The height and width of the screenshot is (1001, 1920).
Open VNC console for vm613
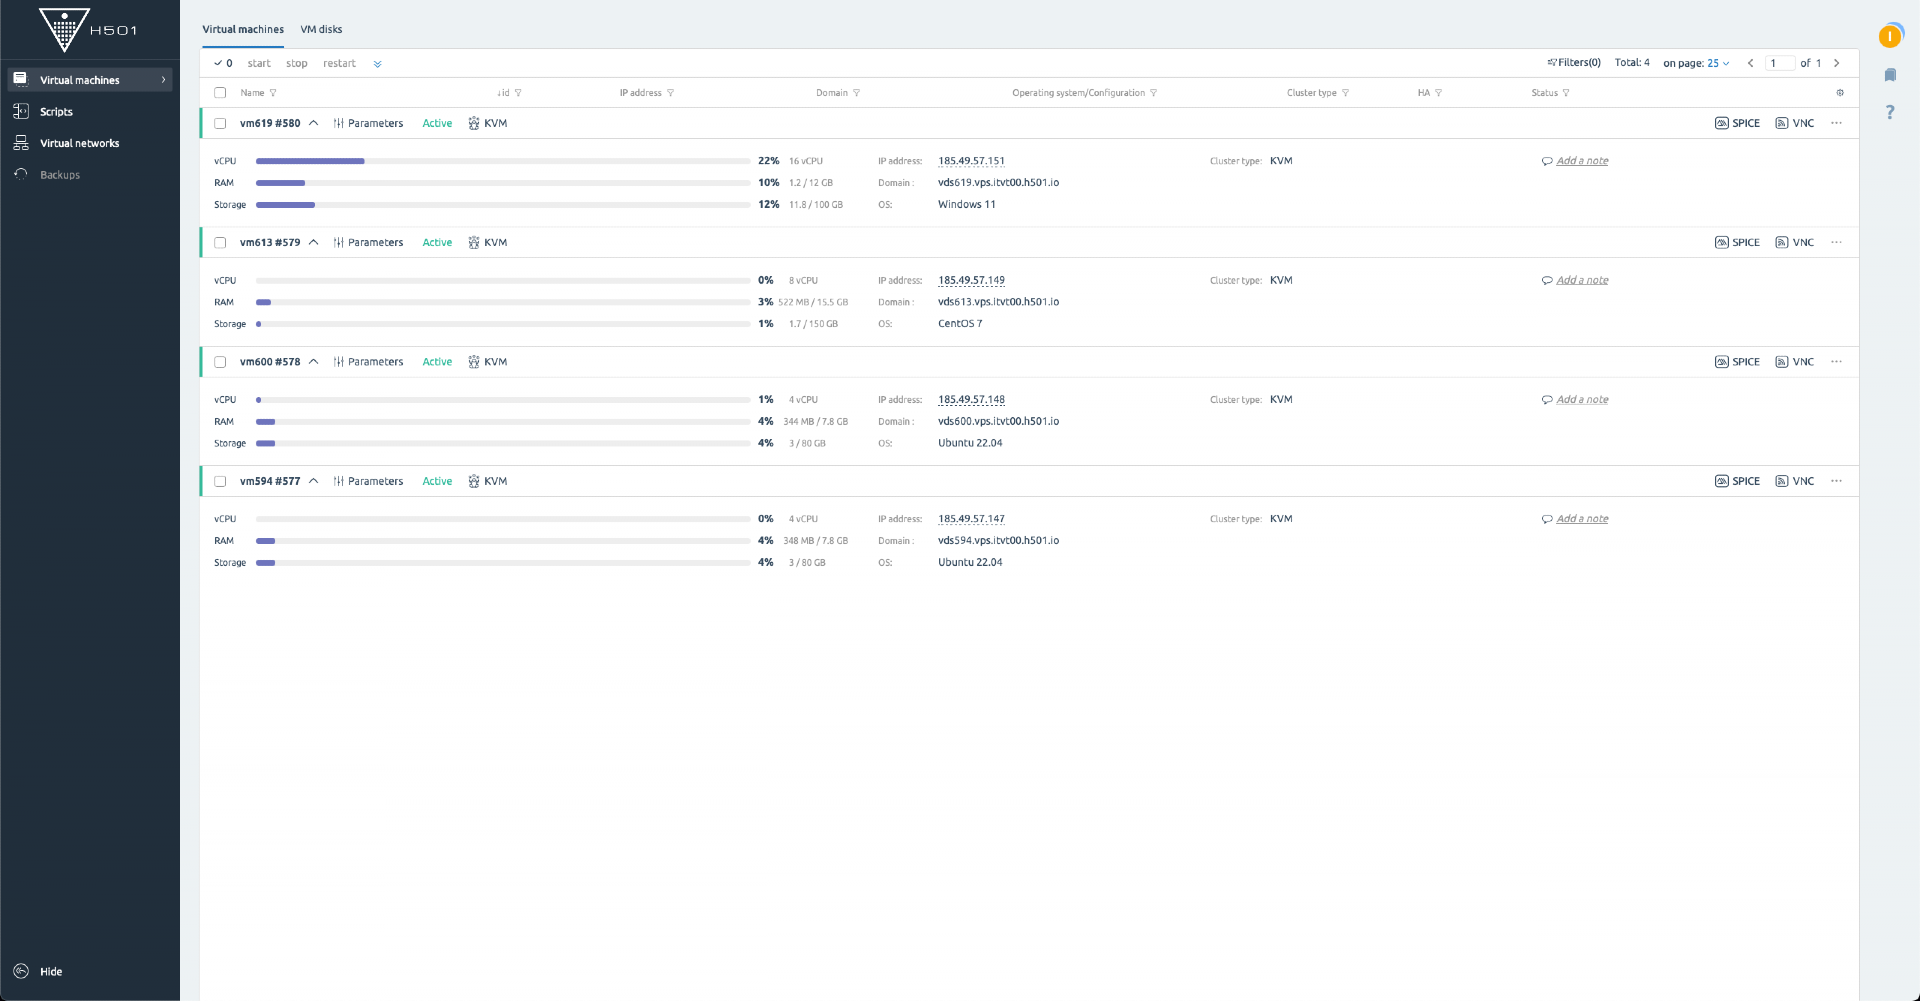tap(1794, 242)
